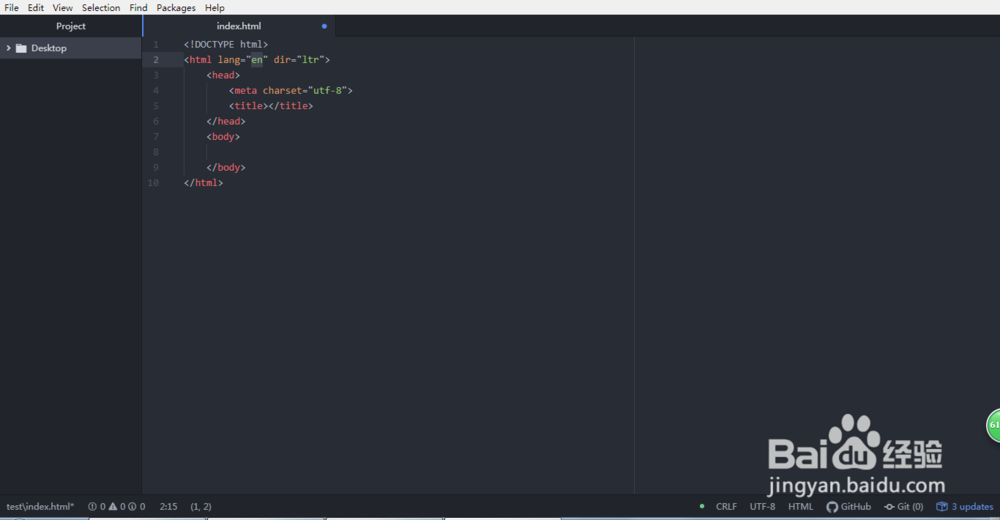Viewport: 1000px width, 520px height.
Task: Open the File menu
Action: [11, 8]
